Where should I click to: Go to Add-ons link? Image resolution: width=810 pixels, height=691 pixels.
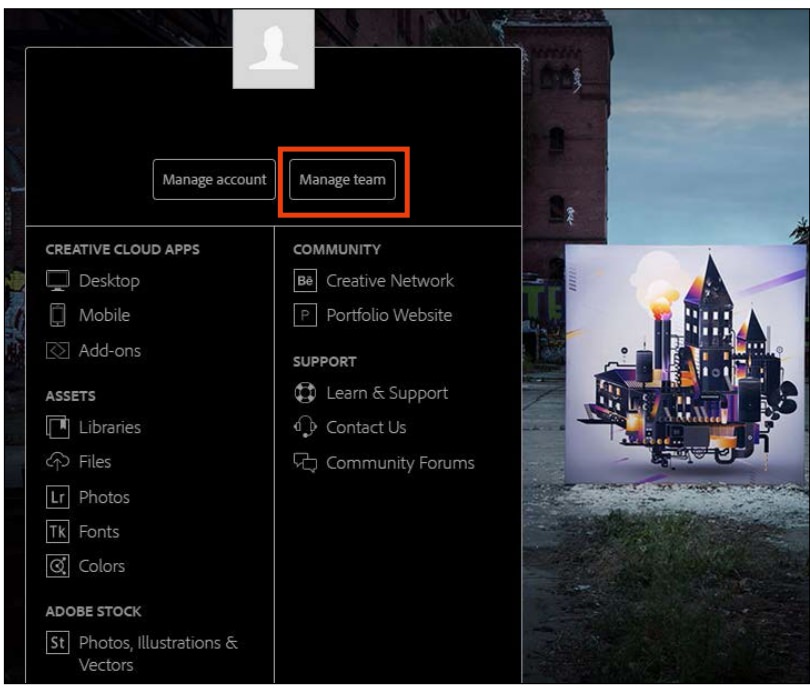coord(110,351)
